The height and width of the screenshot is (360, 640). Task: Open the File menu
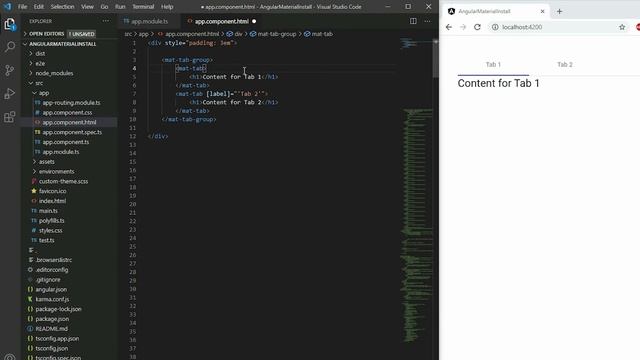click(22, 7)
